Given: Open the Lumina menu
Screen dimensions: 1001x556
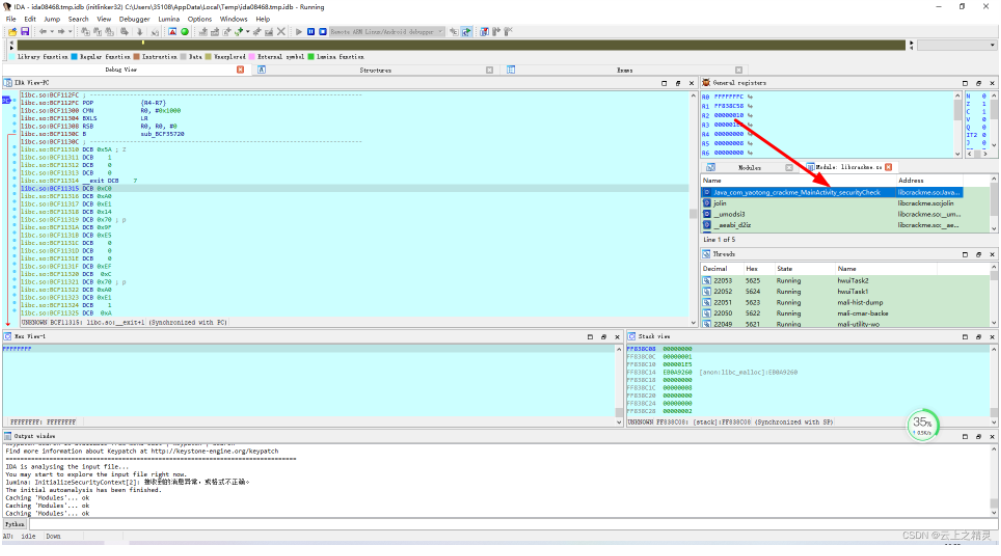Looking at the screenshot, I should click(x=169, y=19).
